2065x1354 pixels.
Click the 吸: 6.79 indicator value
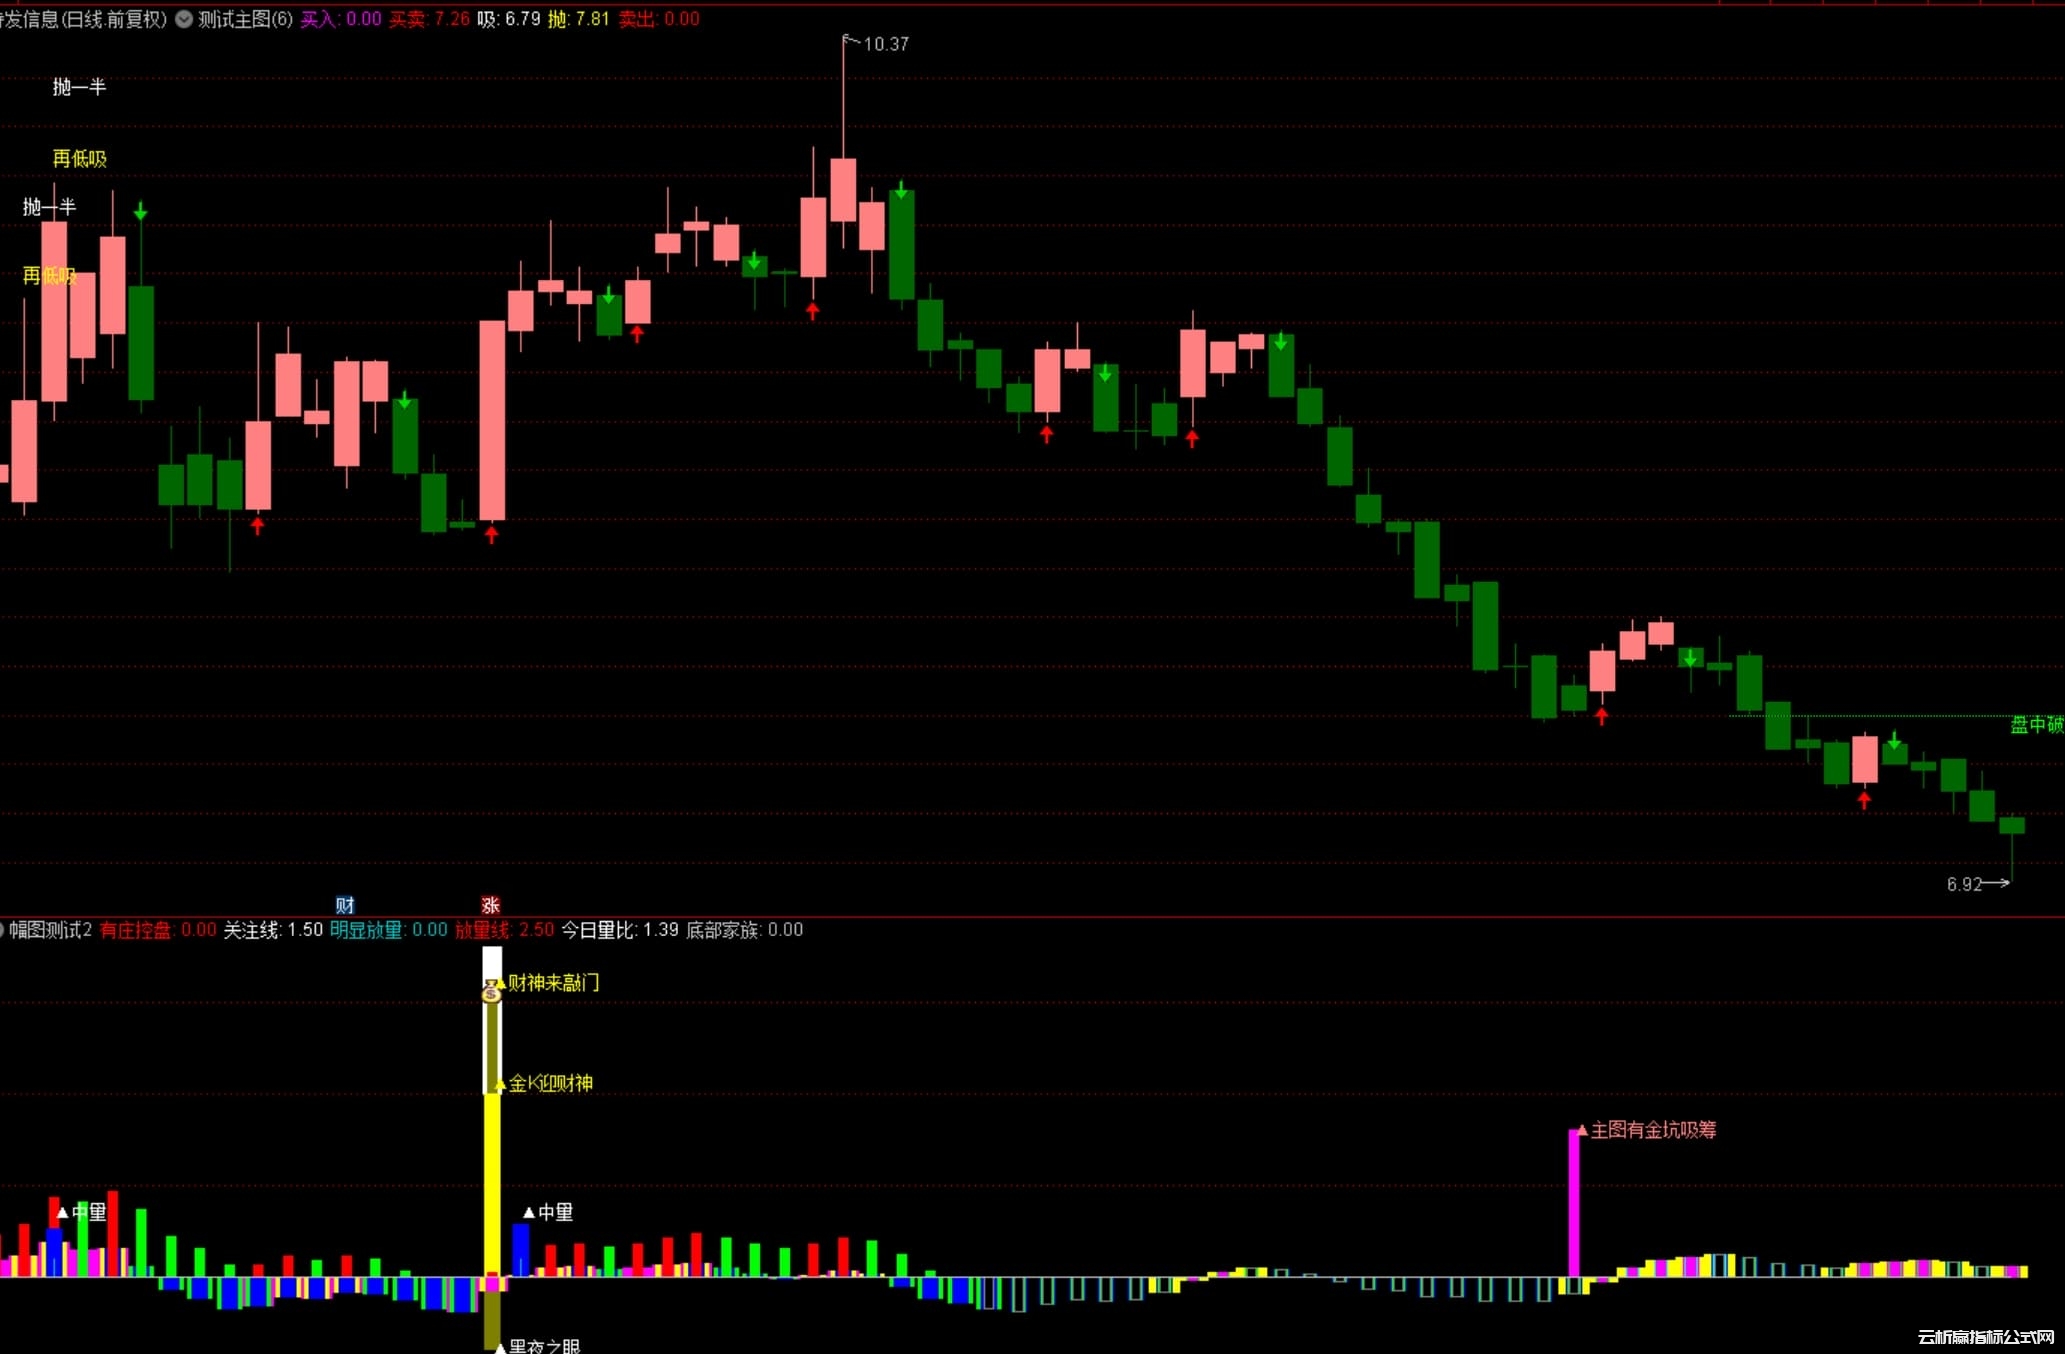pos(509,19)
